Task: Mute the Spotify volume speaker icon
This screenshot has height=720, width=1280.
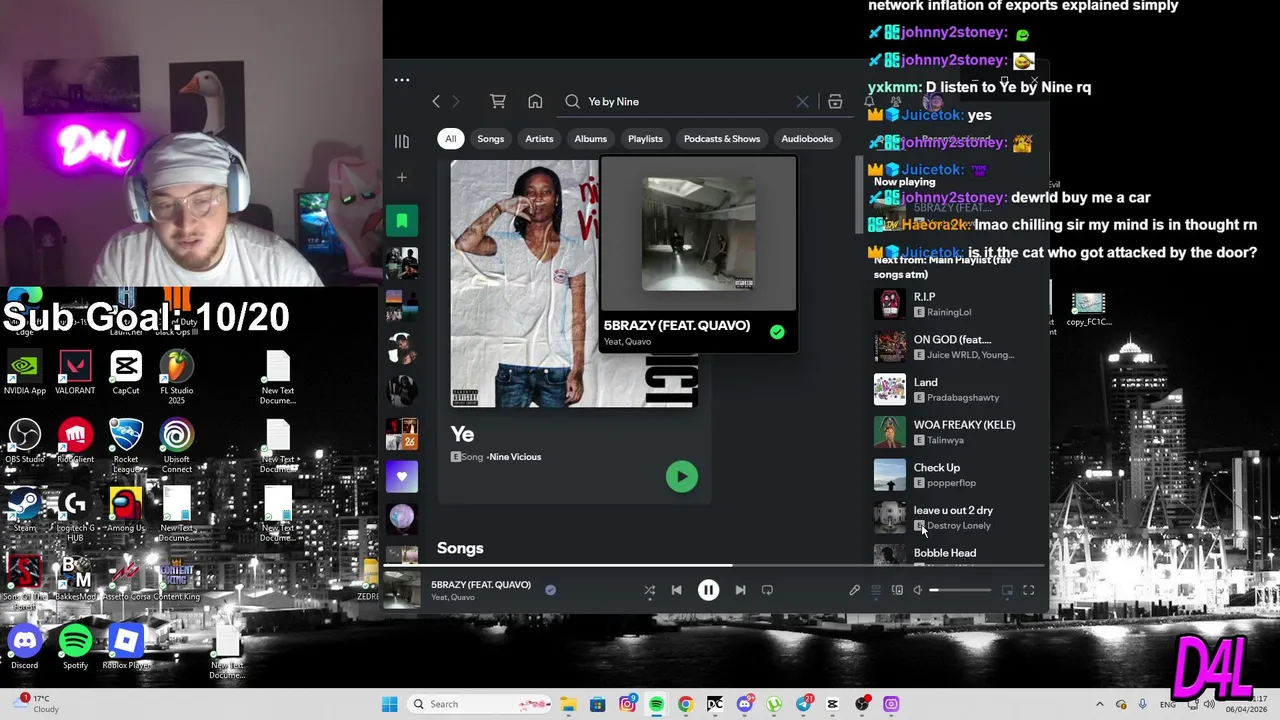Action: tap(917, 590)
